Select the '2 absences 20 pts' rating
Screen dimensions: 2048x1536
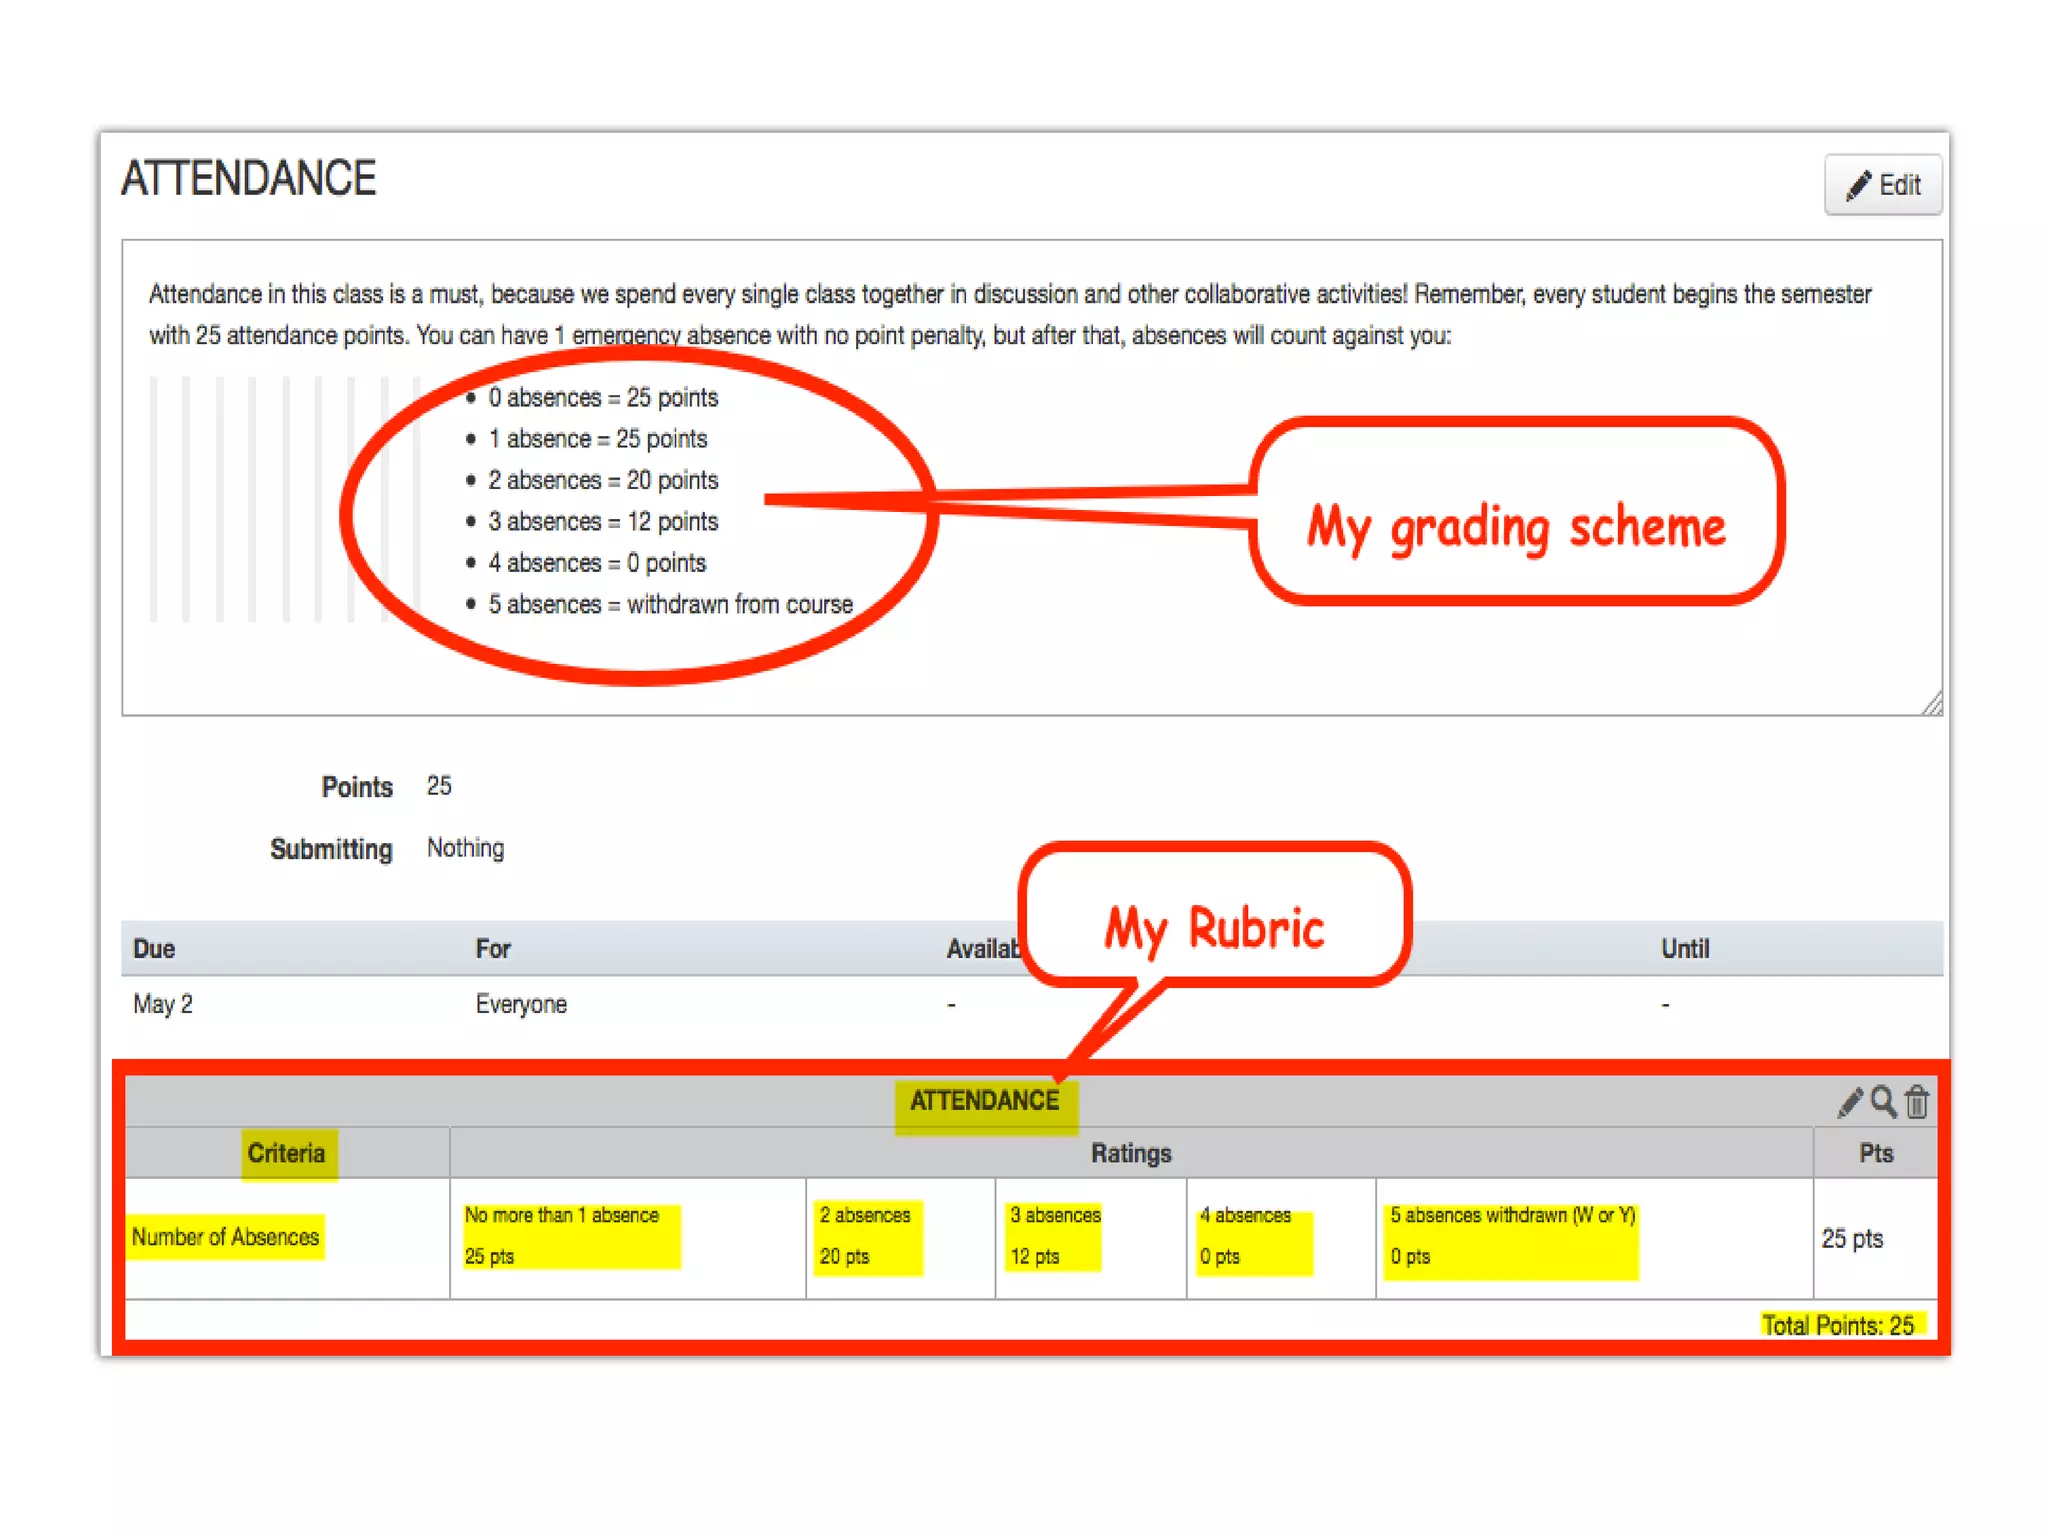pos(866,1236)
